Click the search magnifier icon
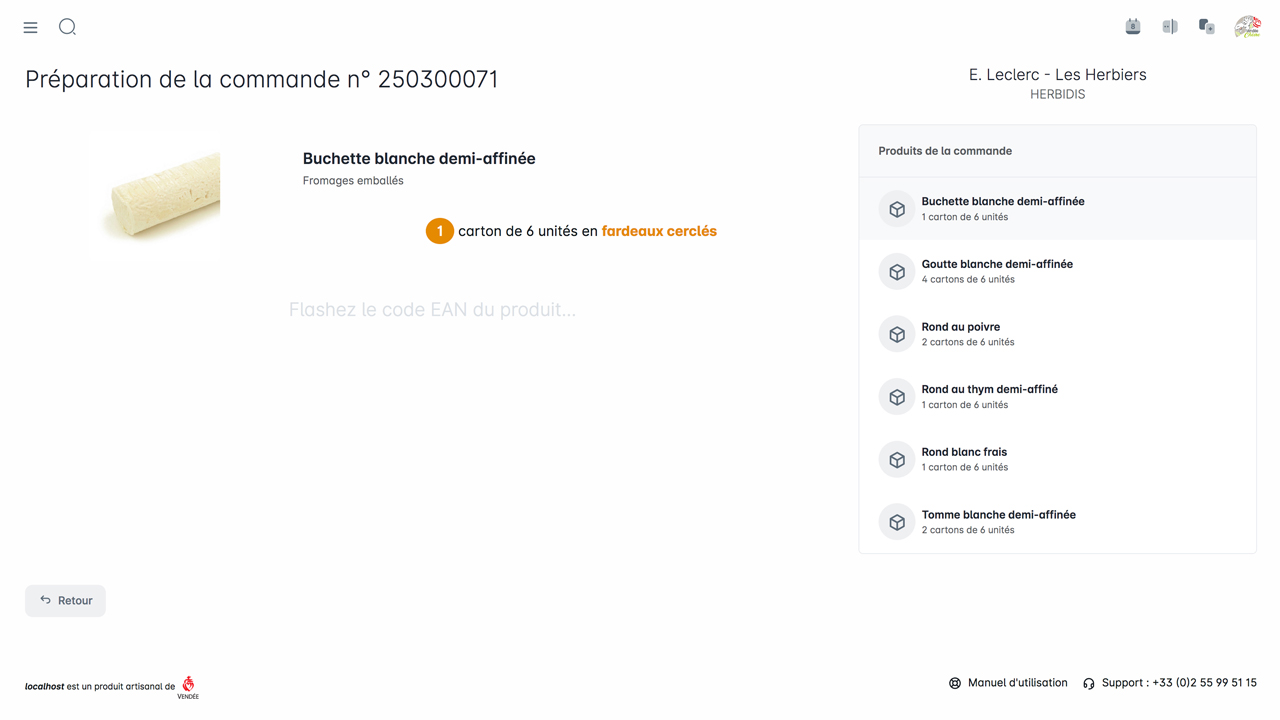This screenshot has height=720, width=1280. coord(67,27)
